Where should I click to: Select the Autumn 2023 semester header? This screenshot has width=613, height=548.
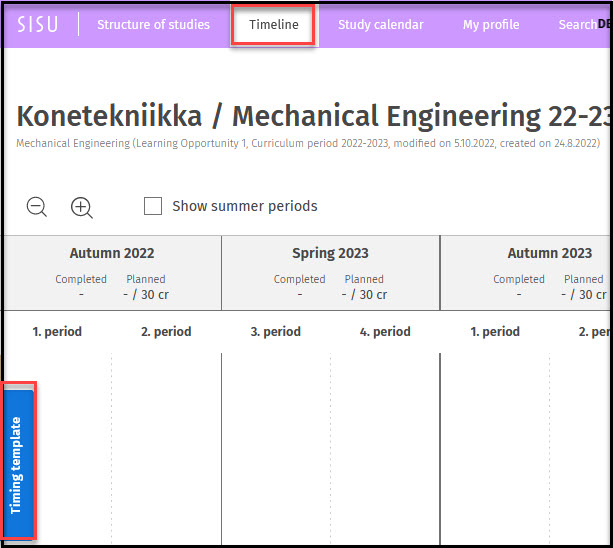549,253
